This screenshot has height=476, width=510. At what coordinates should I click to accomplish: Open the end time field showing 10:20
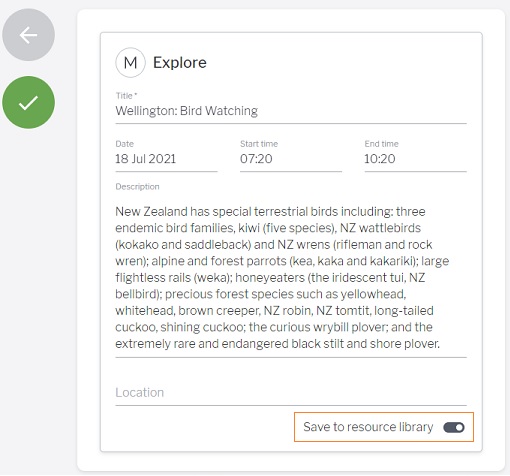coord(415,159)
